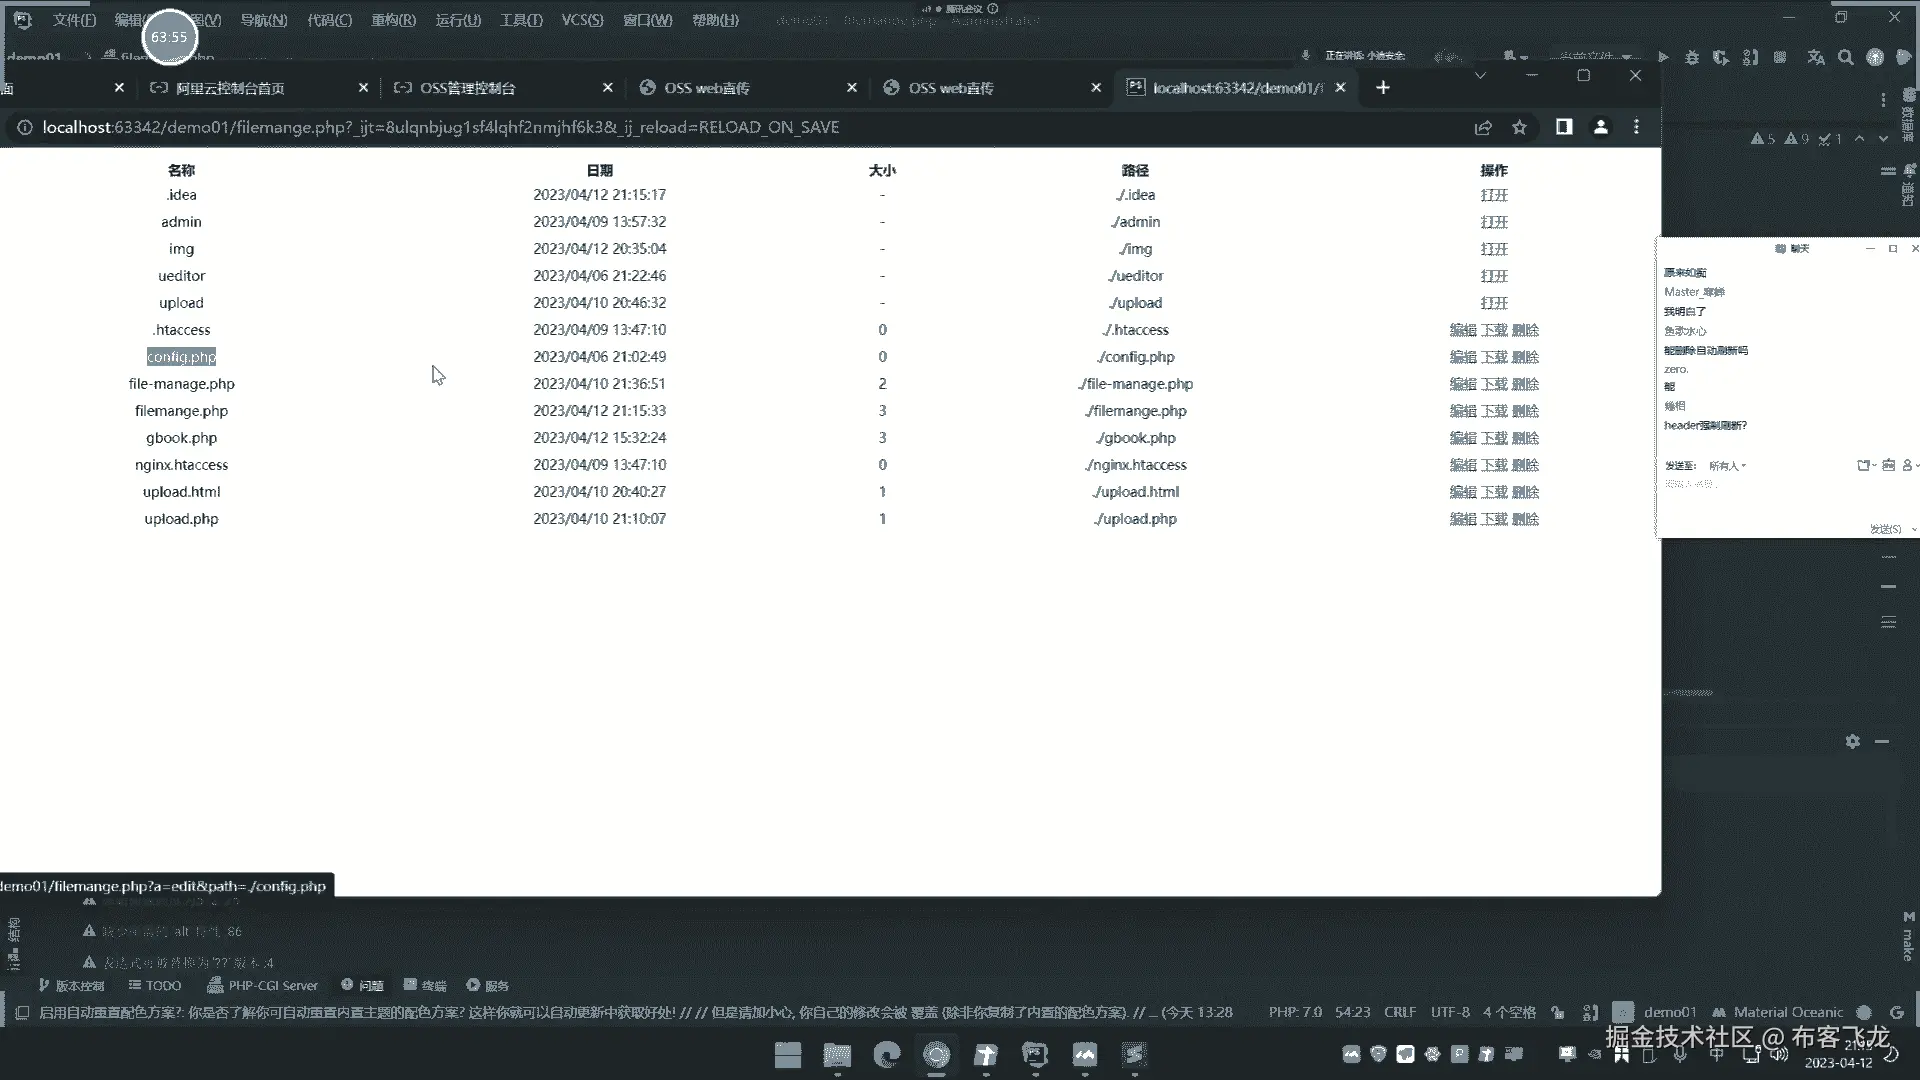The width and height of the screenshot is (1920, 1080).
Task: Open the chat panel settings gear
Action: click(1852, 741)
